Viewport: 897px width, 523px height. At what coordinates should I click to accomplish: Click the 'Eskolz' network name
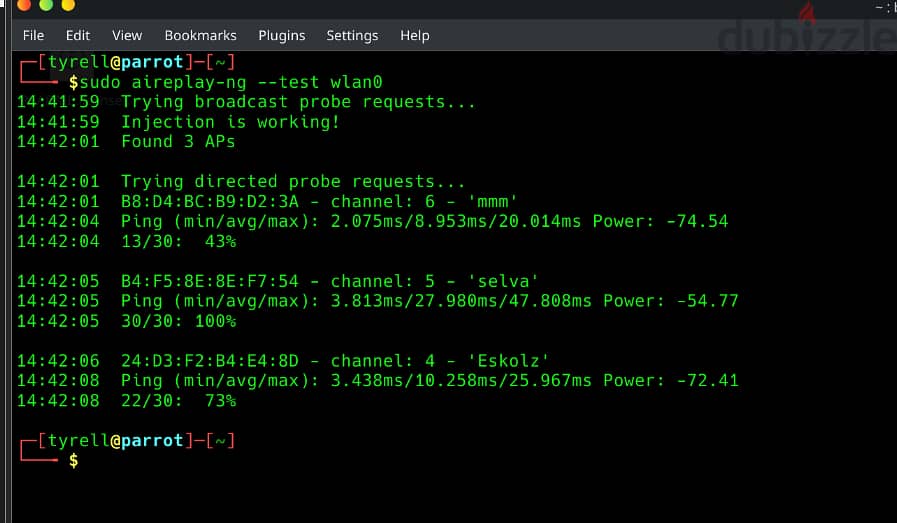click(x=508, y=360)
